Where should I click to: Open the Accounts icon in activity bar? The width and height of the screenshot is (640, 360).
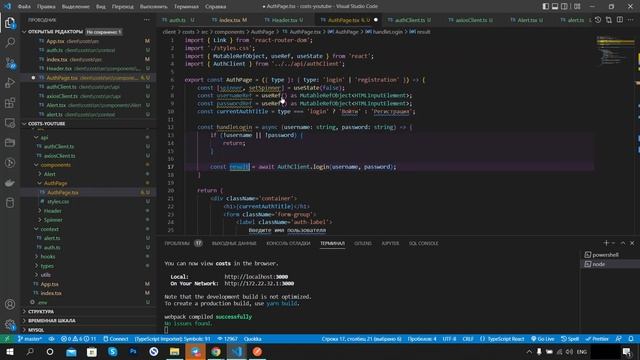coord(10,304)
